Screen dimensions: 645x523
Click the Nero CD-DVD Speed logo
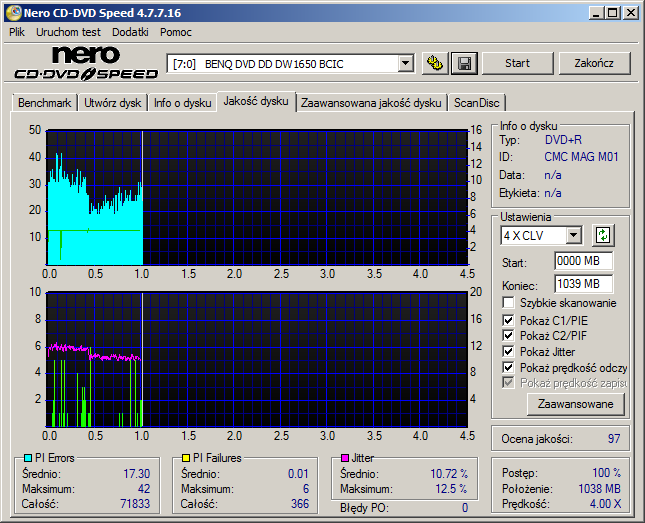point(86,63)
